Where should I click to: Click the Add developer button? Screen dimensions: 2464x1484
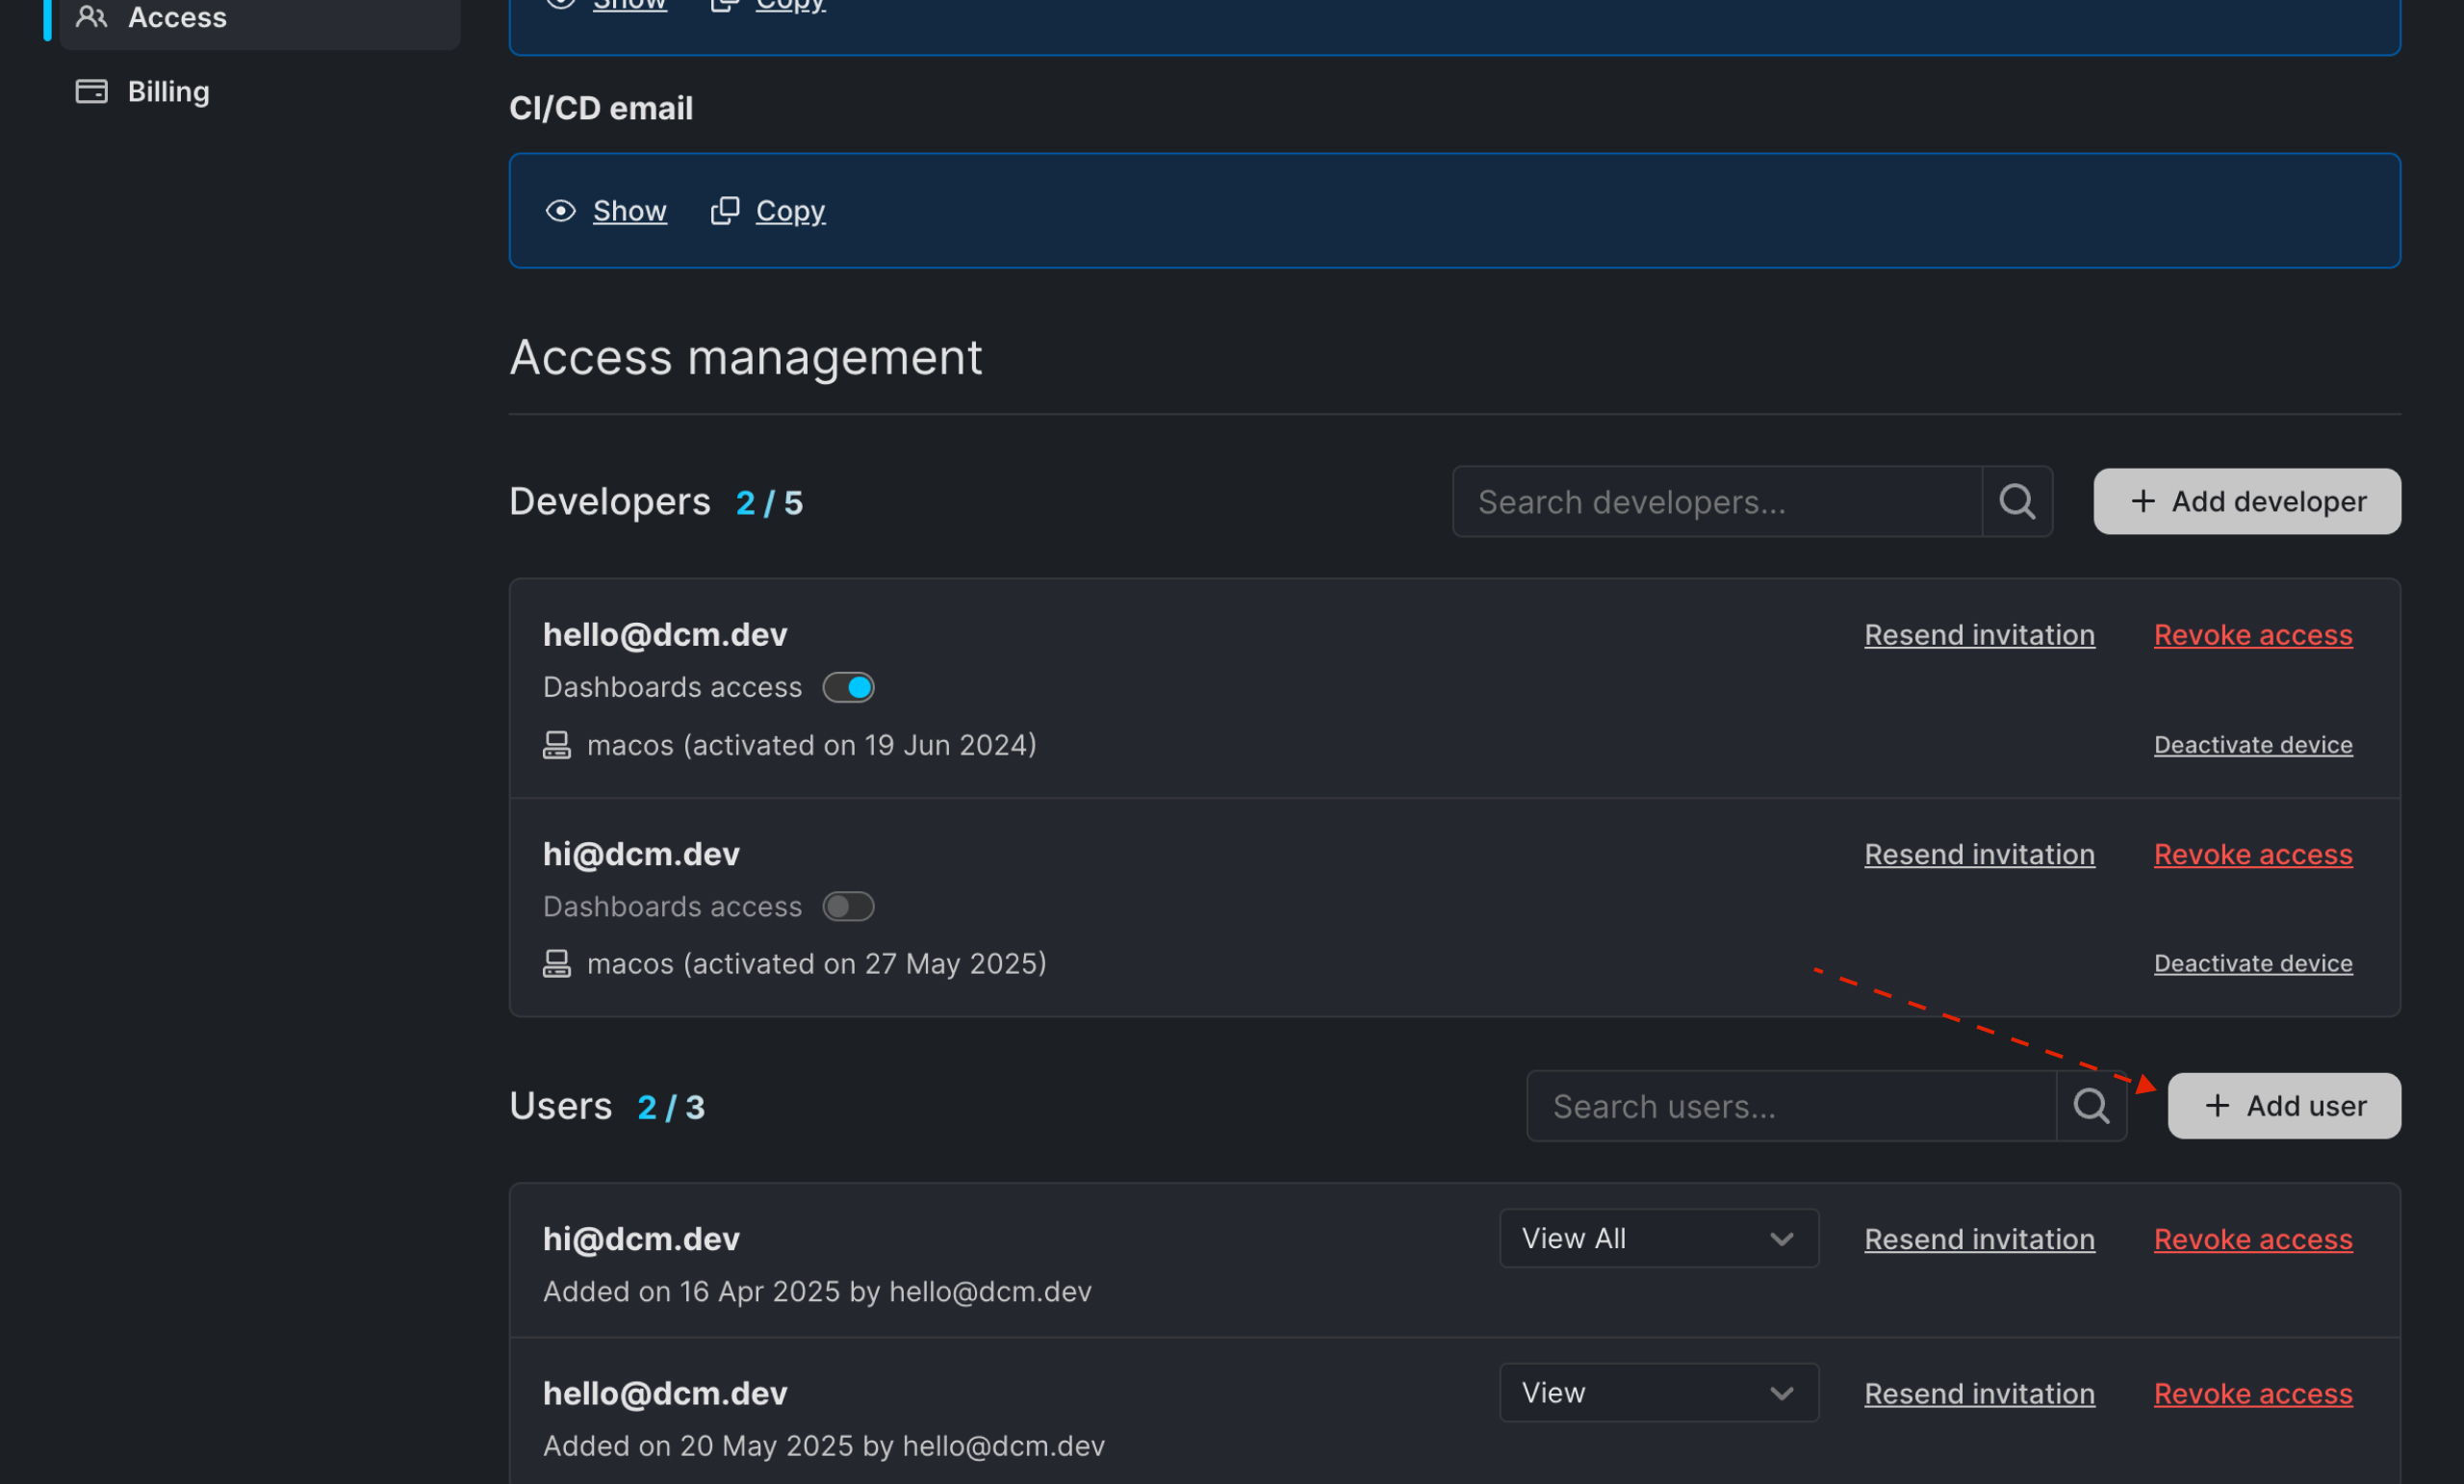[x=2247, y=501]
